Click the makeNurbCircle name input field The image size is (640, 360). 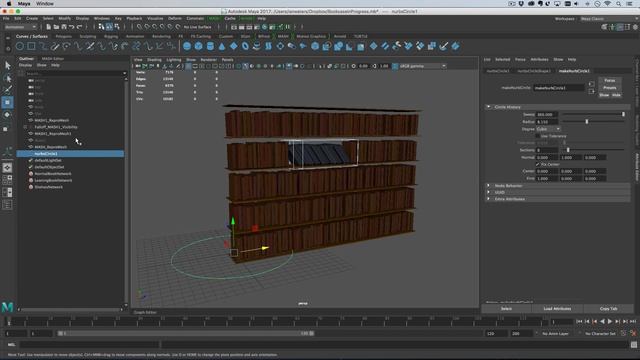(559, 88)
